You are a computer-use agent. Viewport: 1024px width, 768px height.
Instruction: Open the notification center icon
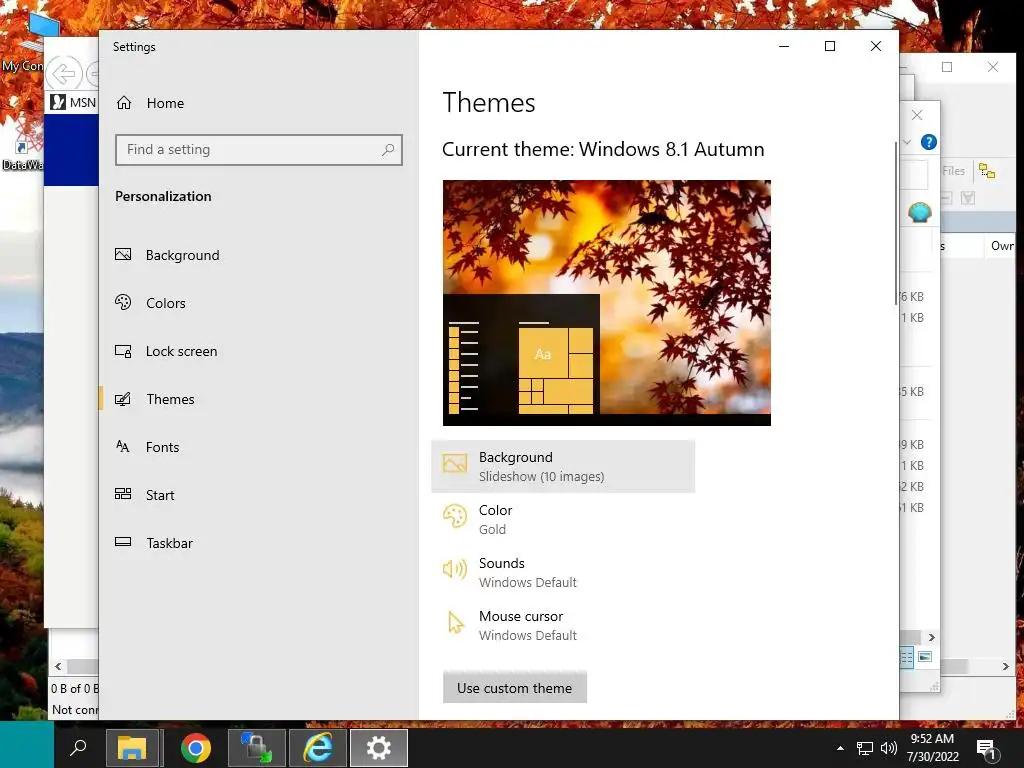tap(987, 748)
